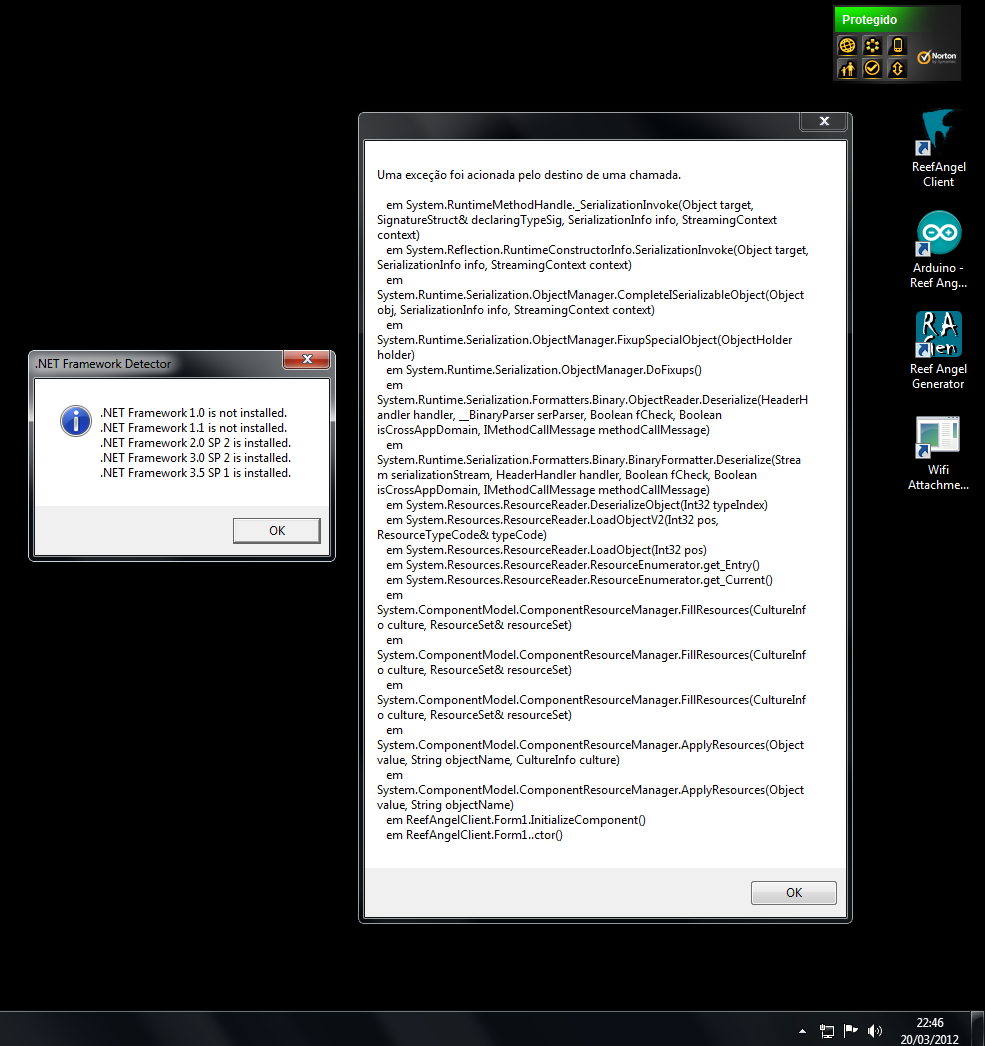The height and width of the screenshot is (1046, 985).
Task: Open the network icon in system tray
Action: (x=827, y=1031)
